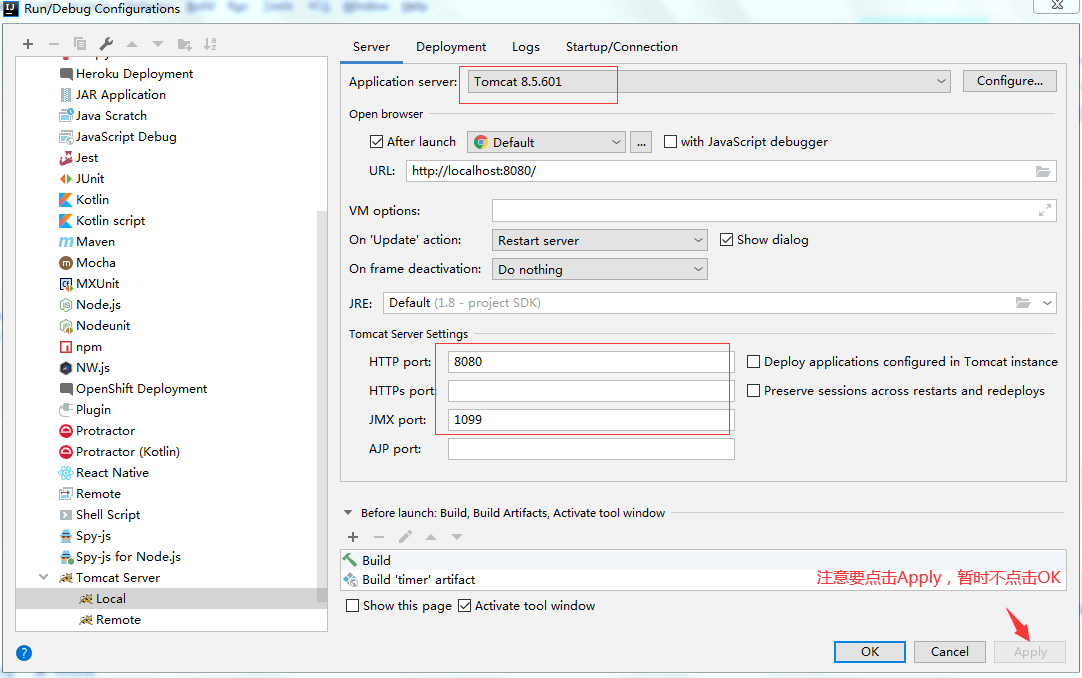Move configuration up with arrow icon
Viewport: 1082px width, 678px height.
tap(132, 44)
